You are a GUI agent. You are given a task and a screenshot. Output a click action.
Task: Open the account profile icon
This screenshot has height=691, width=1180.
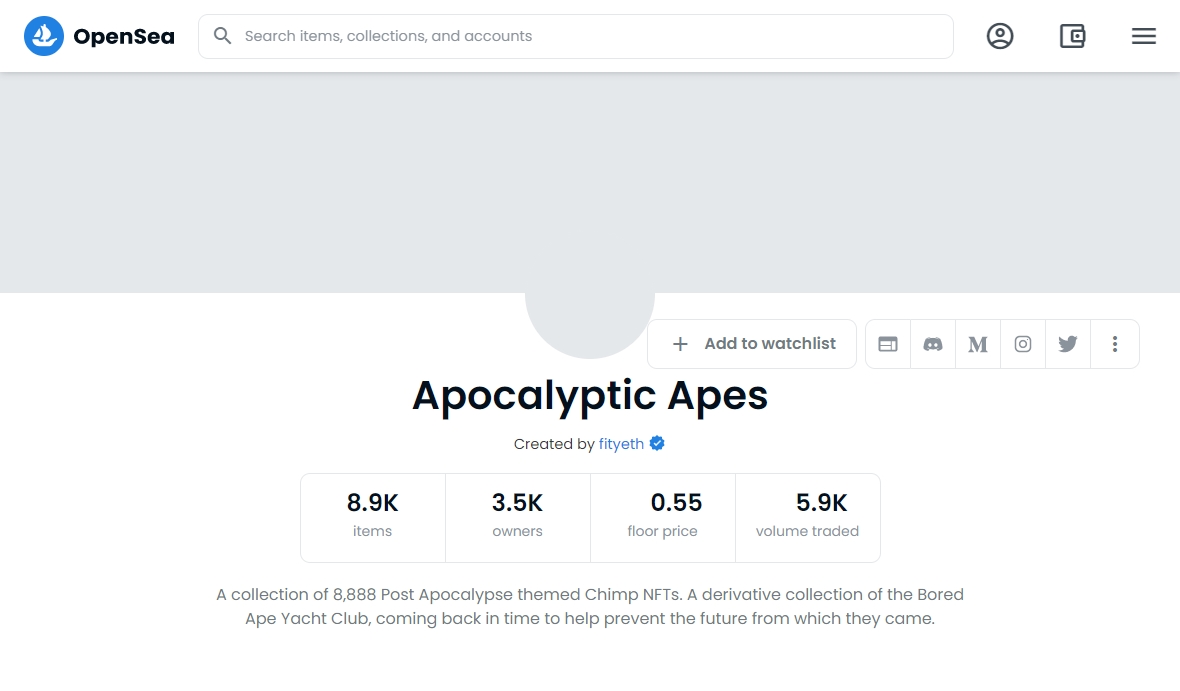(999, 36)
